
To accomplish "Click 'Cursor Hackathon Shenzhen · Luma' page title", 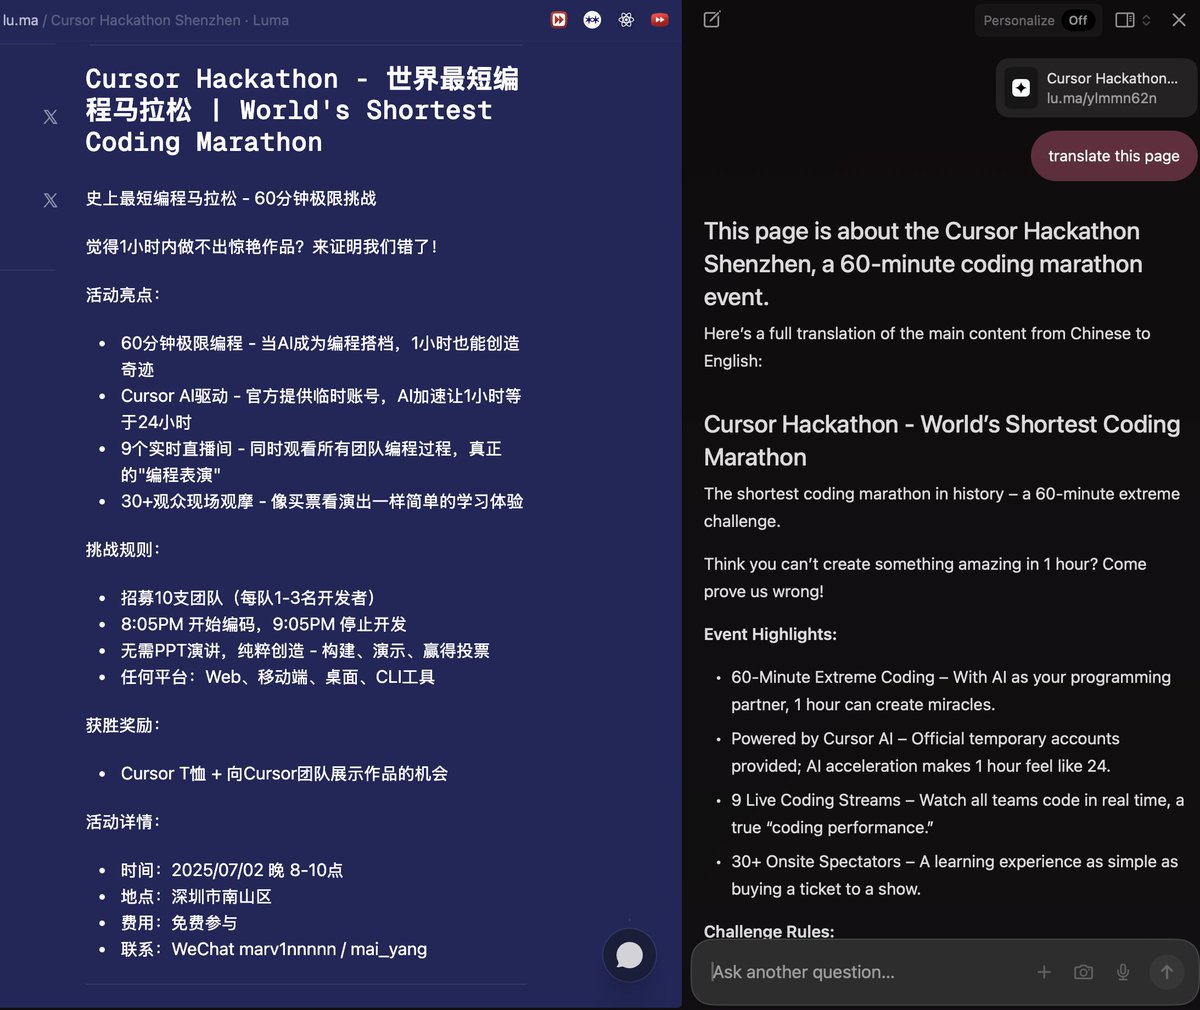I will (170, 20).
